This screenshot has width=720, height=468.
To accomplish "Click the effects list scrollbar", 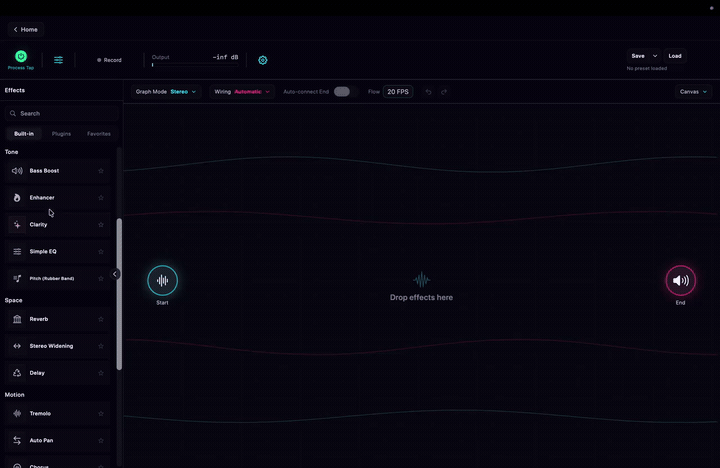I will pos(119,294).
